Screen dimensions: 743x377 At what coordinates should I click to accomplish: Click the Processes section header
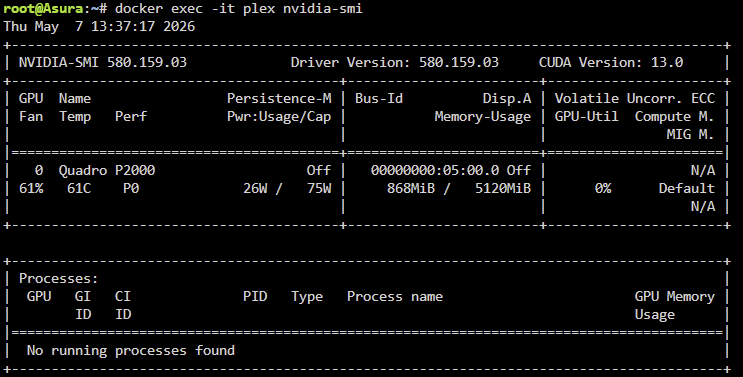(x=58, y=278)
